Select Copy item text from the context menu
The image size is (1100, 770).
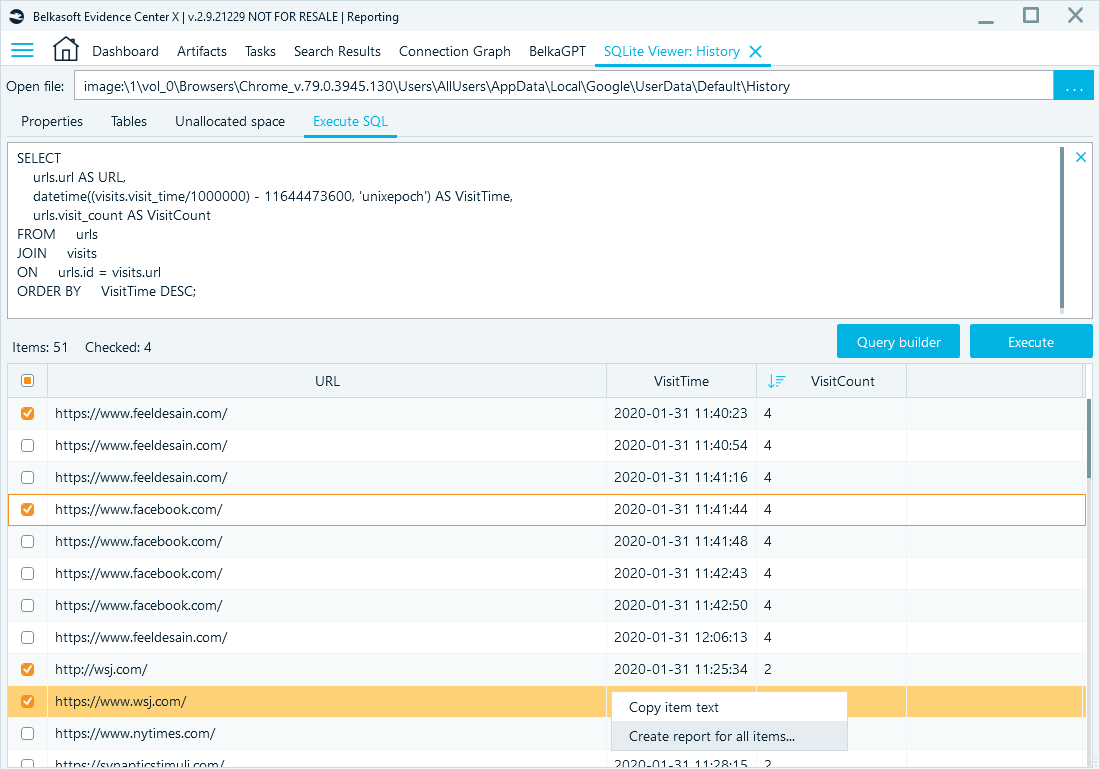point(674,707)
